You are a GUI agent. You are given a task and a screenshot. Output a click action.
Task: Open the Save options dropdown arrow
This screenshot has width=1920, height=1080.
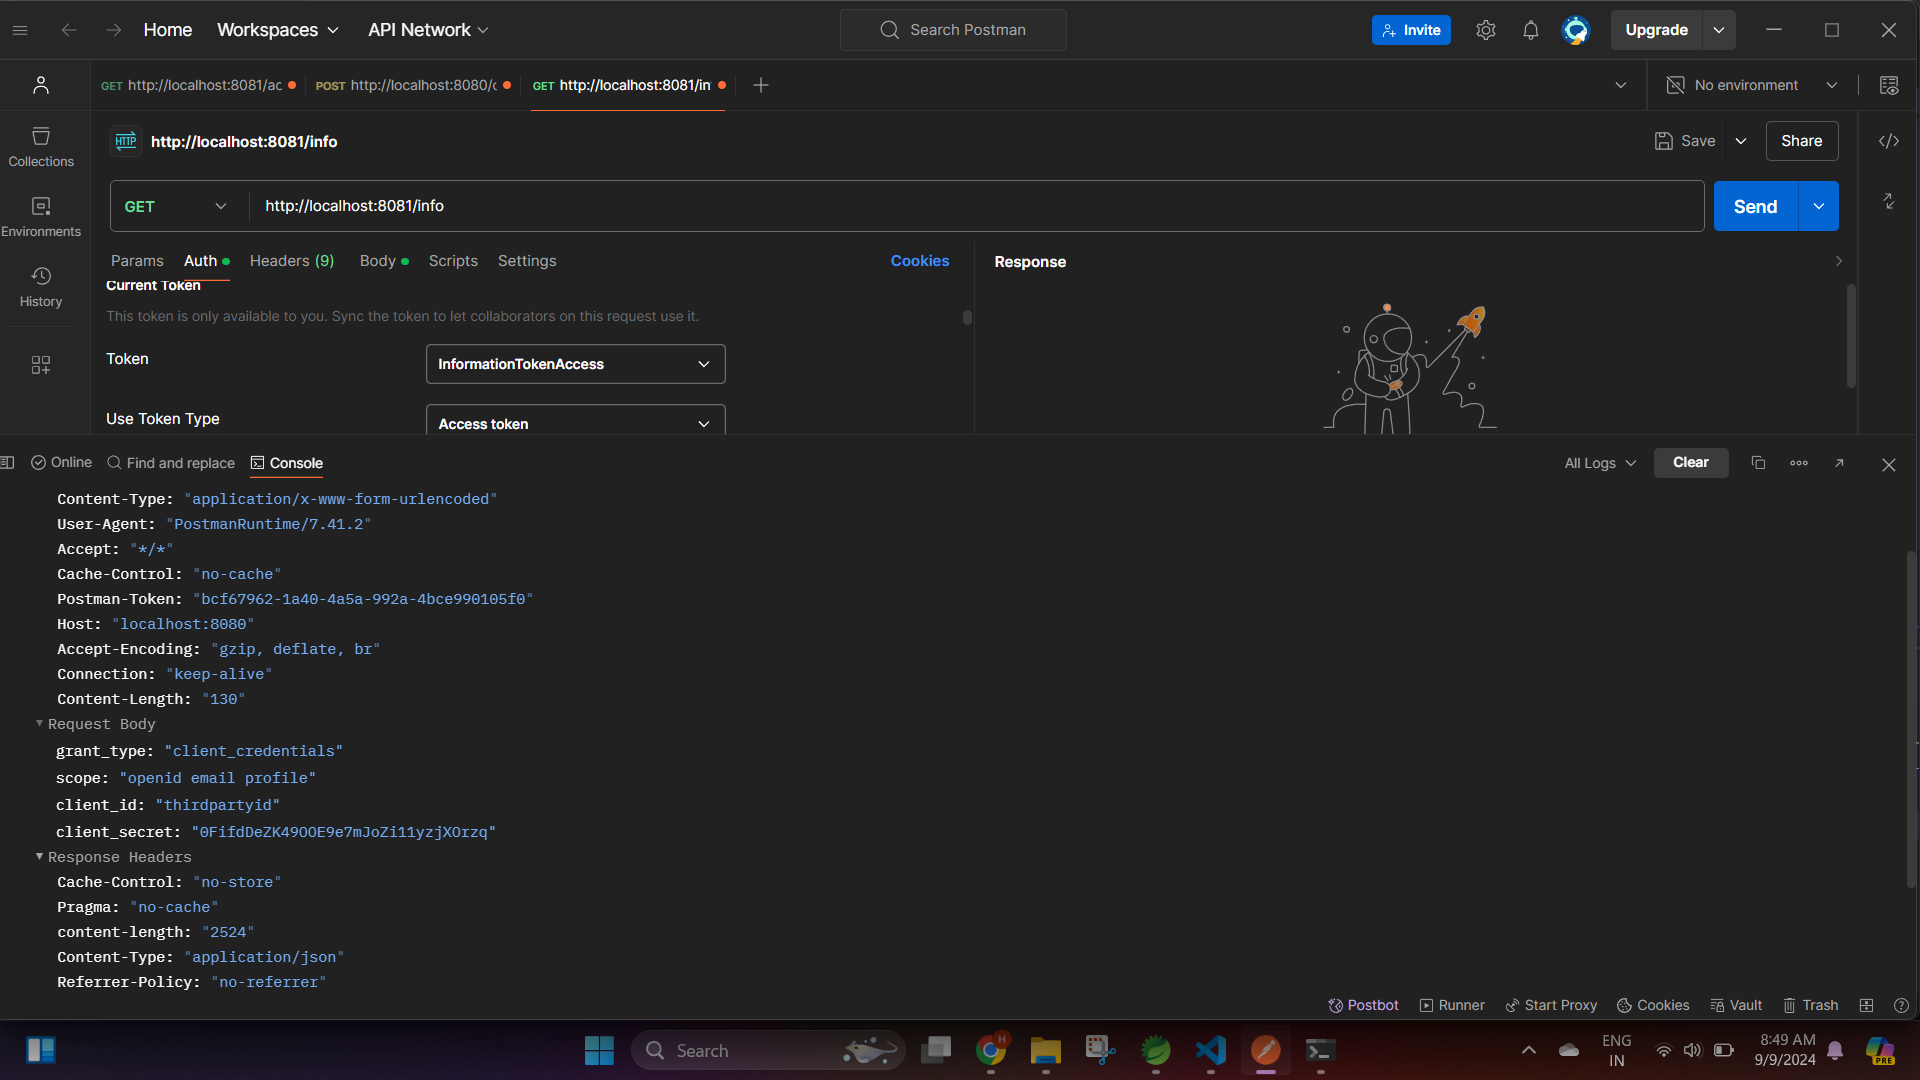[1741, 141]
